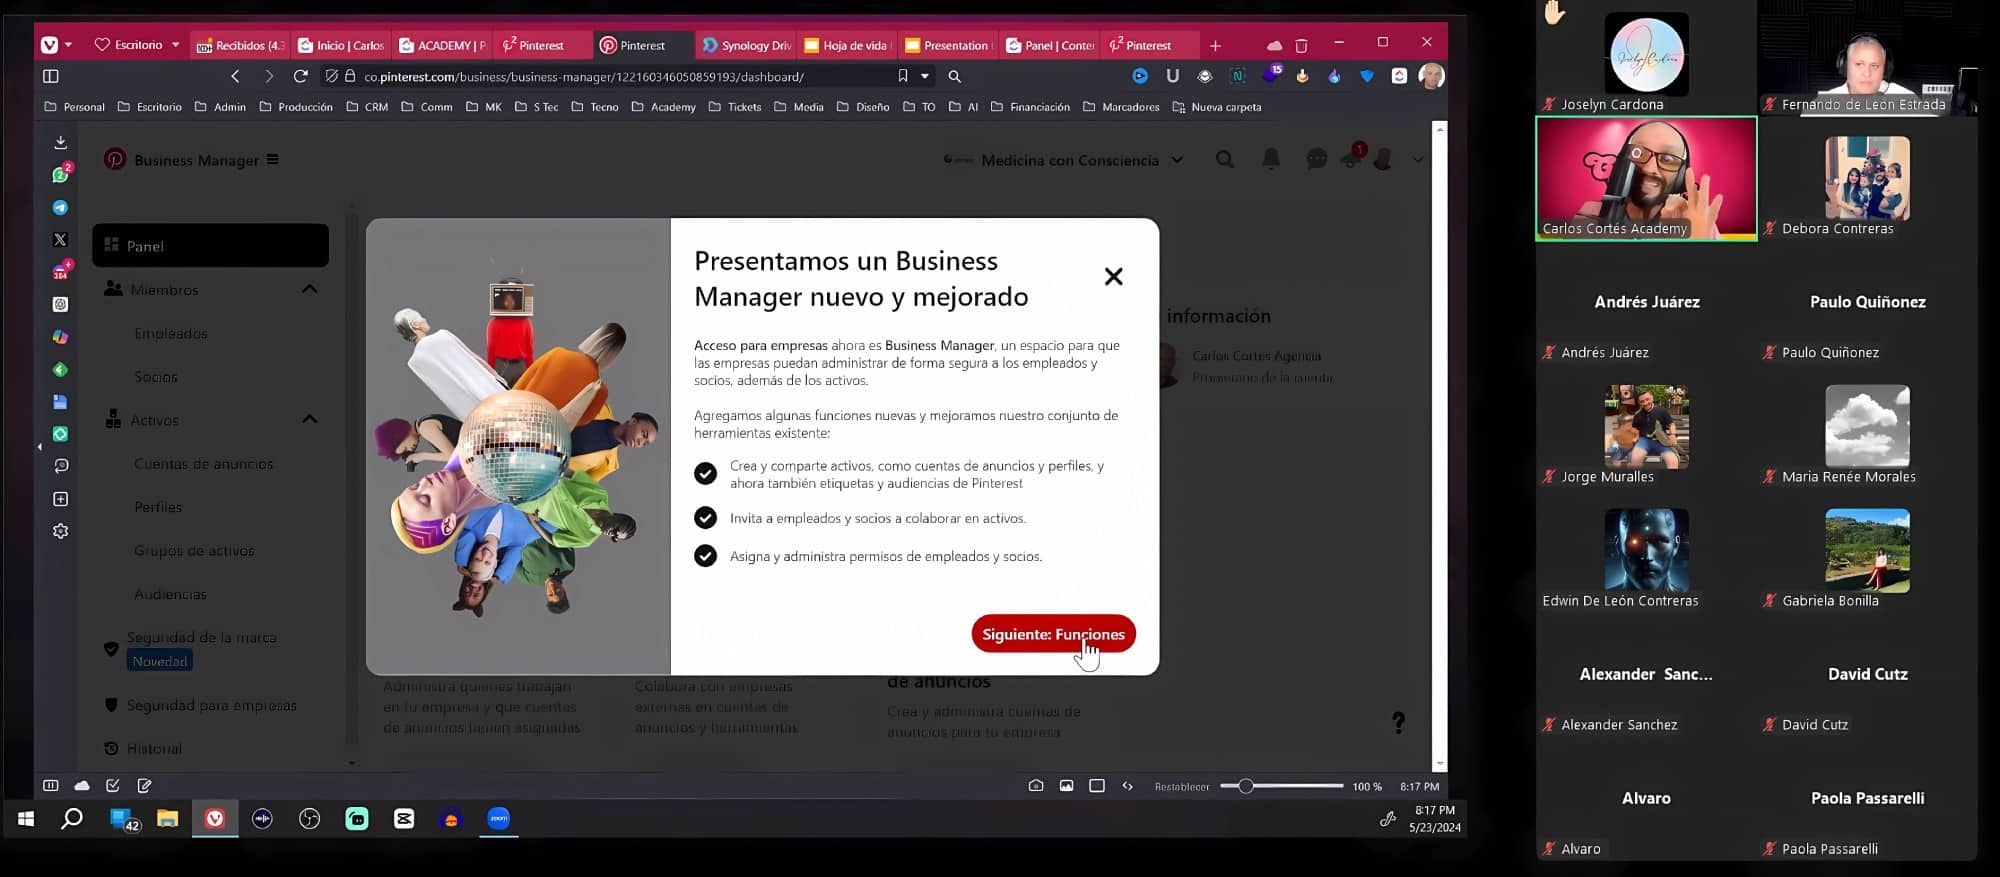The image size is (2000, 877).
Task: Switch to the Inicio | Carlos tab
Action: pos(341,45)
